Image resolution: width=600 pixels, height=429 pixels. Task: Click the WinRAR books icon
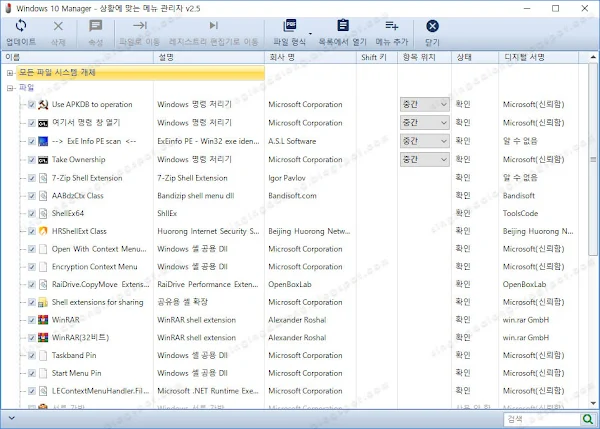[x=43, y=320]
